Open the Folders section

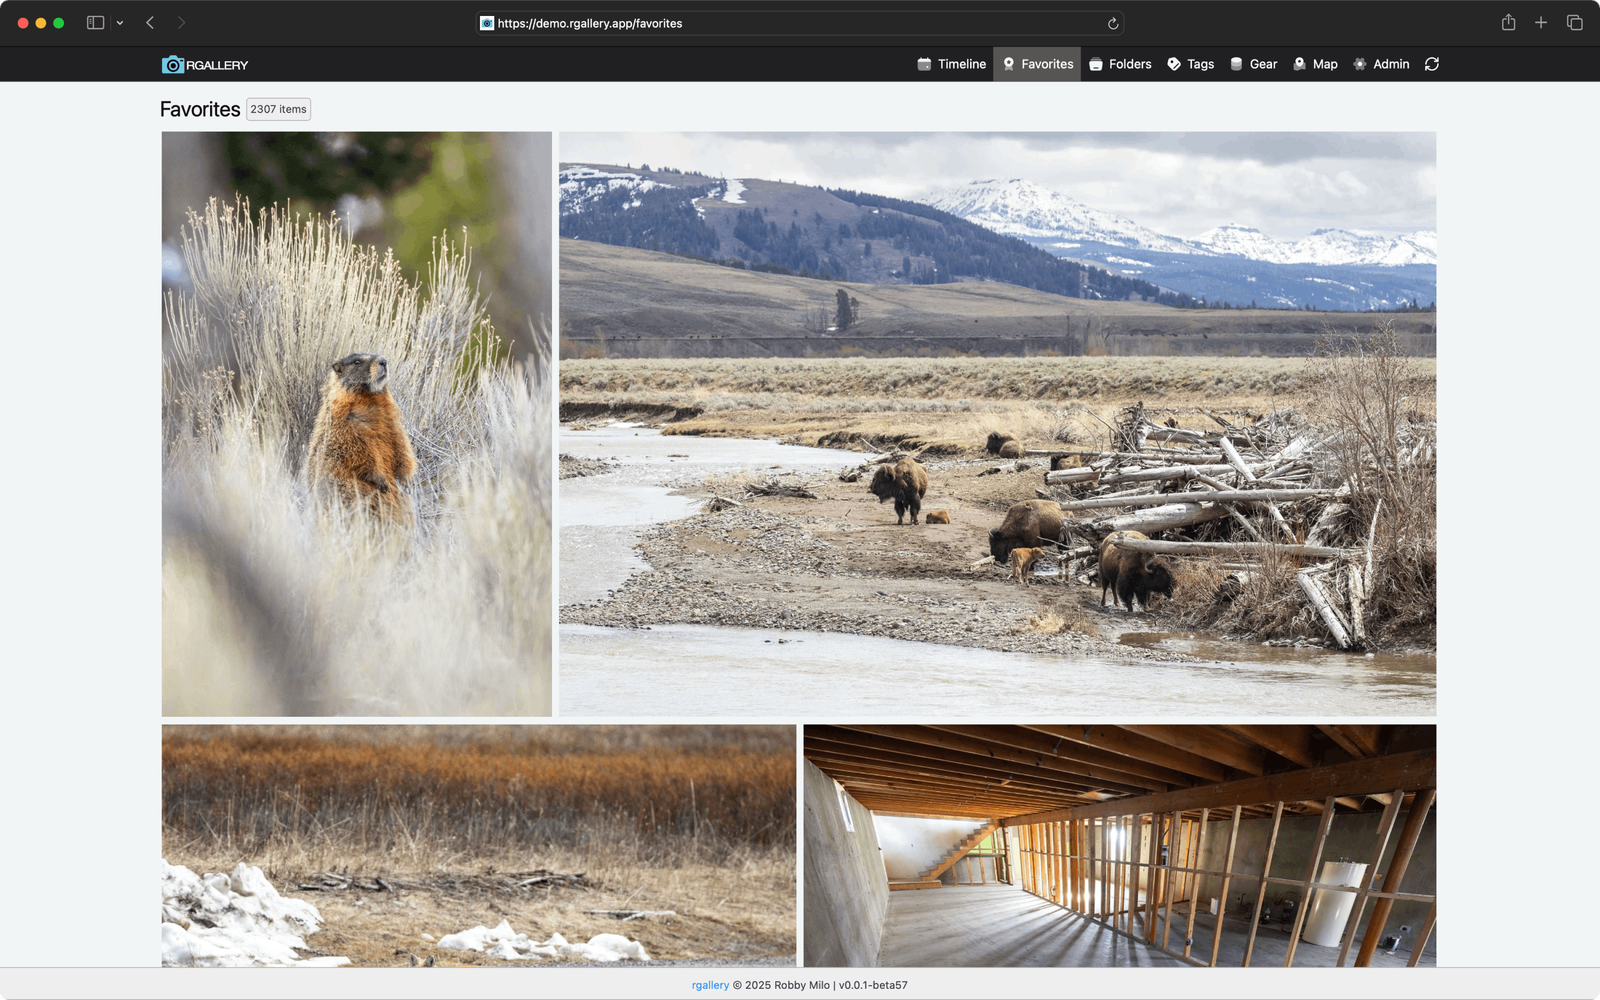1120,64
